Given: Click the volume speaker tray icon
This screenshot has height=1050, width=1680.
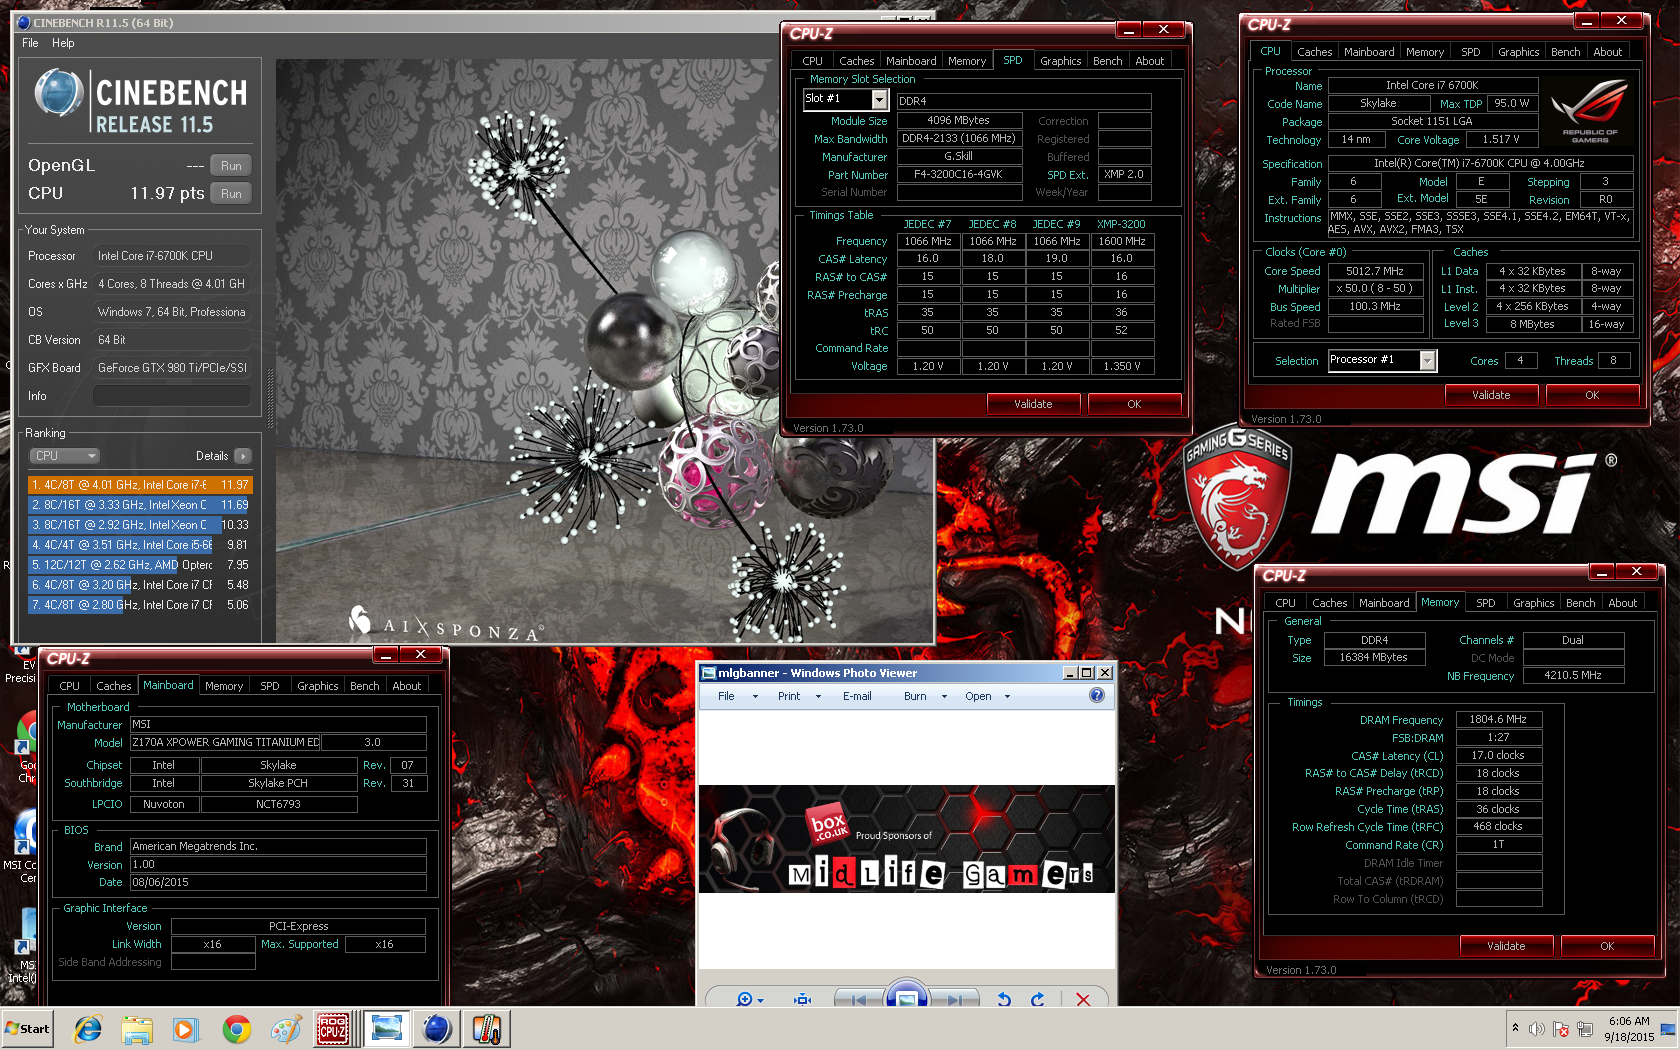Looking at the screenshot, I should (x=1537, y=1029).
